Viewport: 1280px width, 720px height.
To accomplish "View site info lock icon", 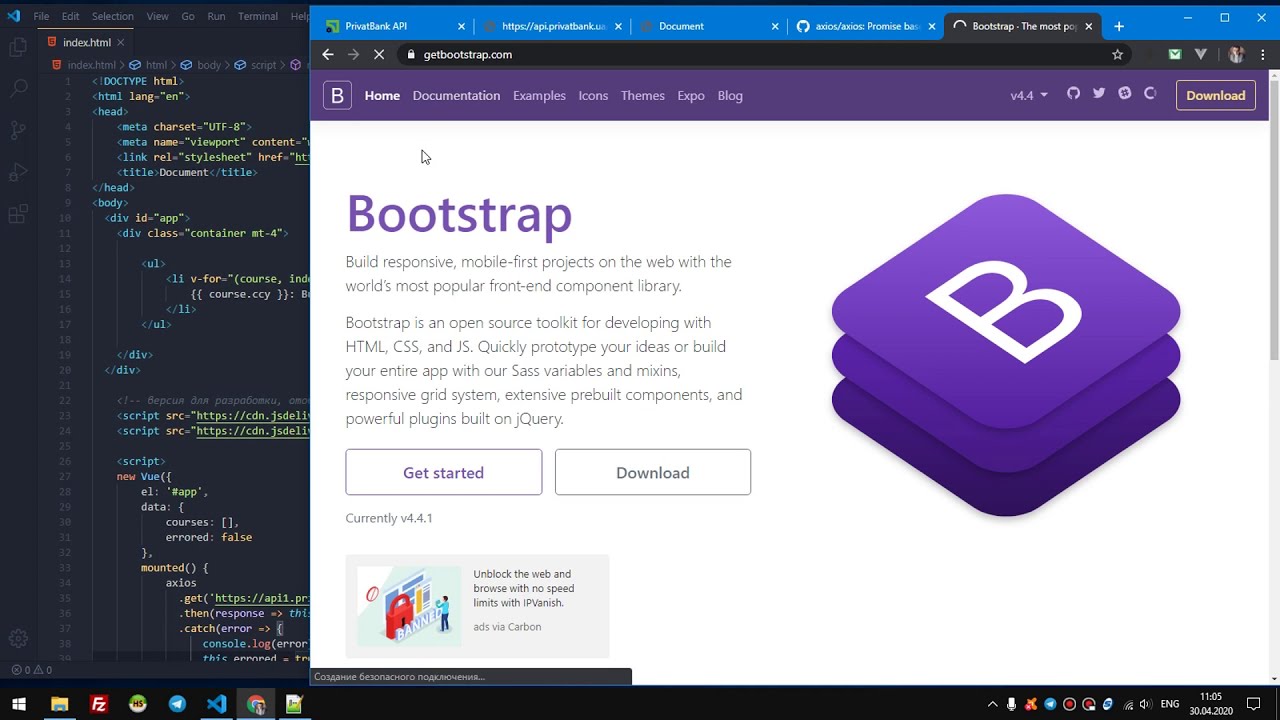I will [x=410, y=54].
